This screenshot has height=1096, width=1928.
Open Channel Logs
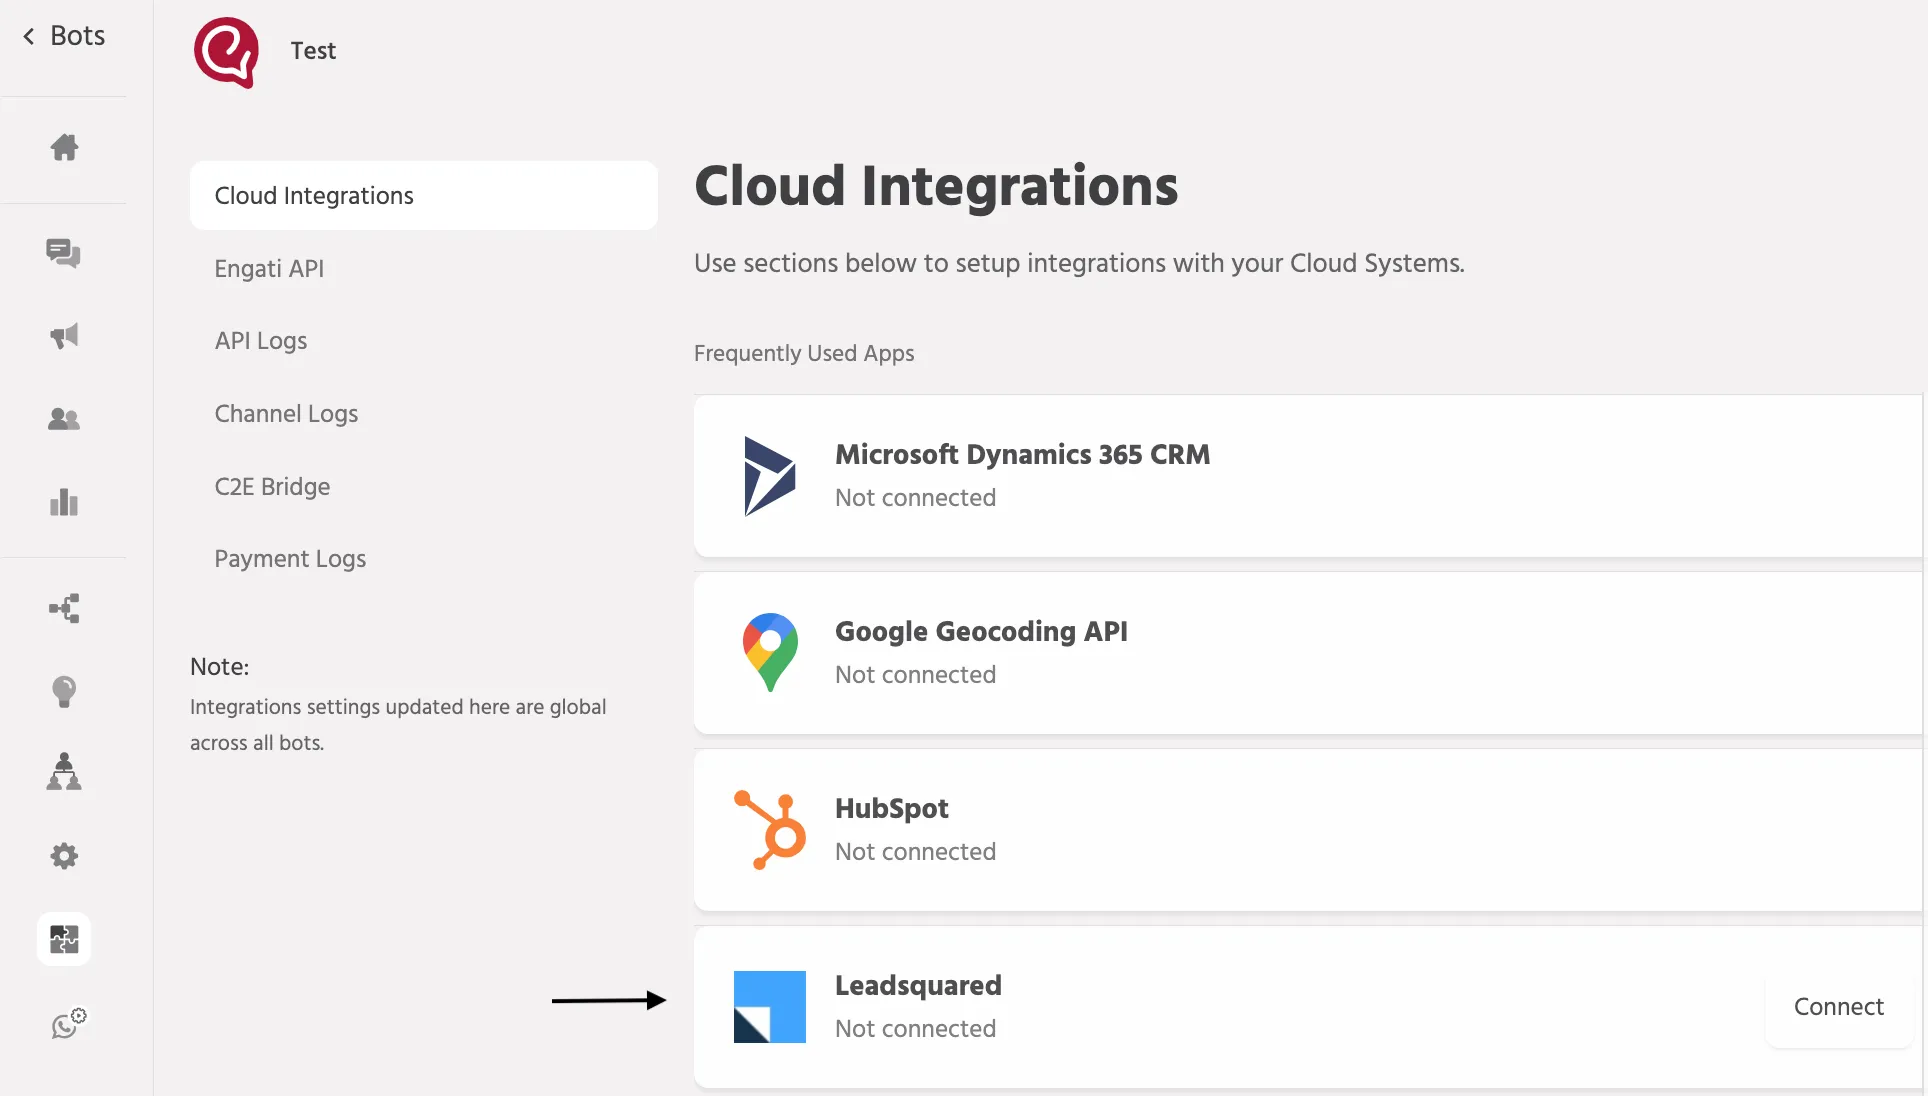(x=286, y=414)
